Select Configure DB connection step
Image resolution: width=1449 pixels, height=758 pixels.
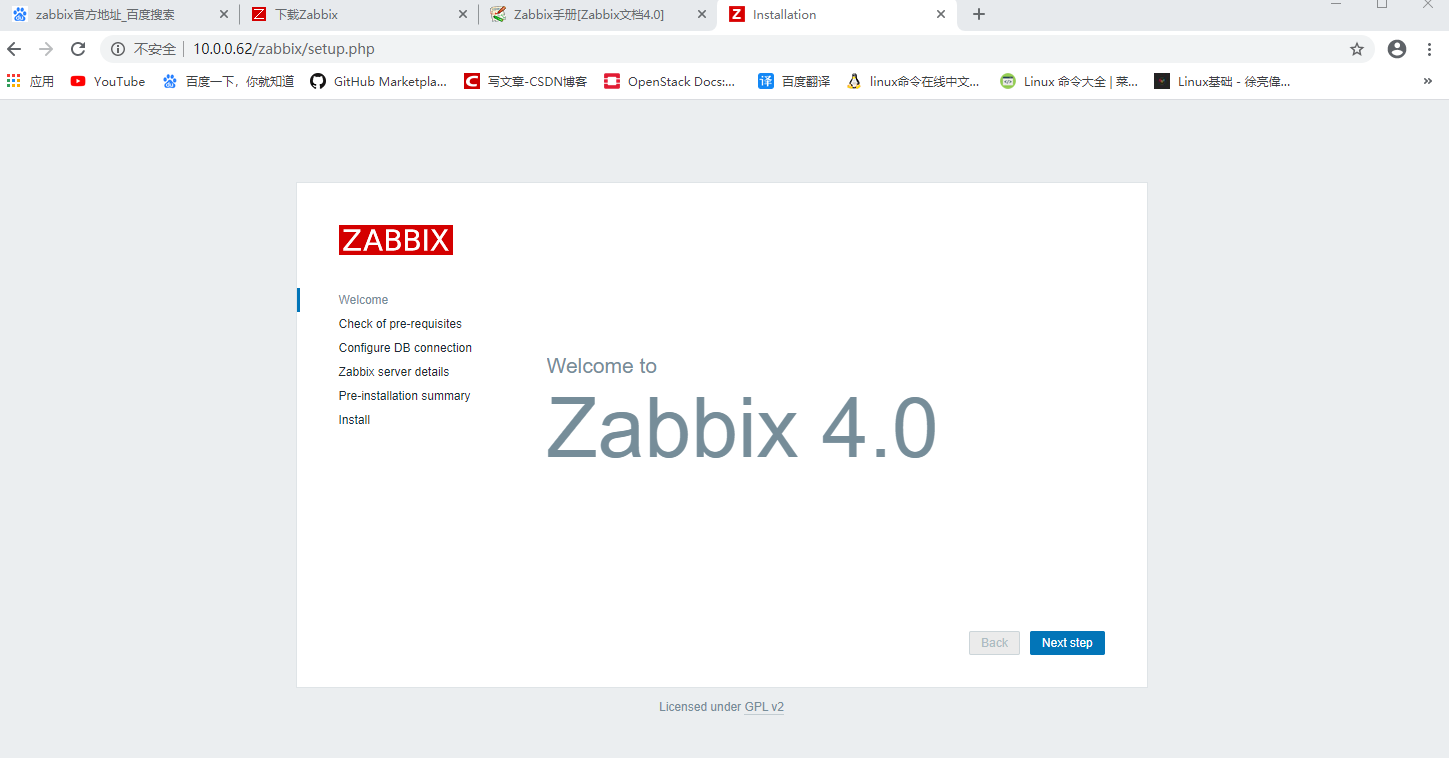coord(405,348)
